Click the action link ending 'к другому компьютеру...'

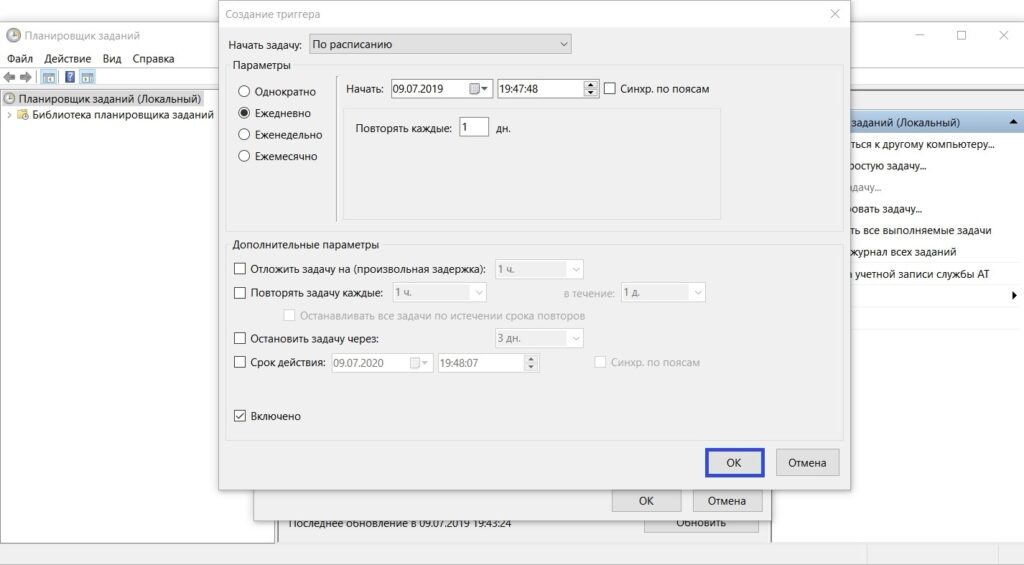click(922, 144)
